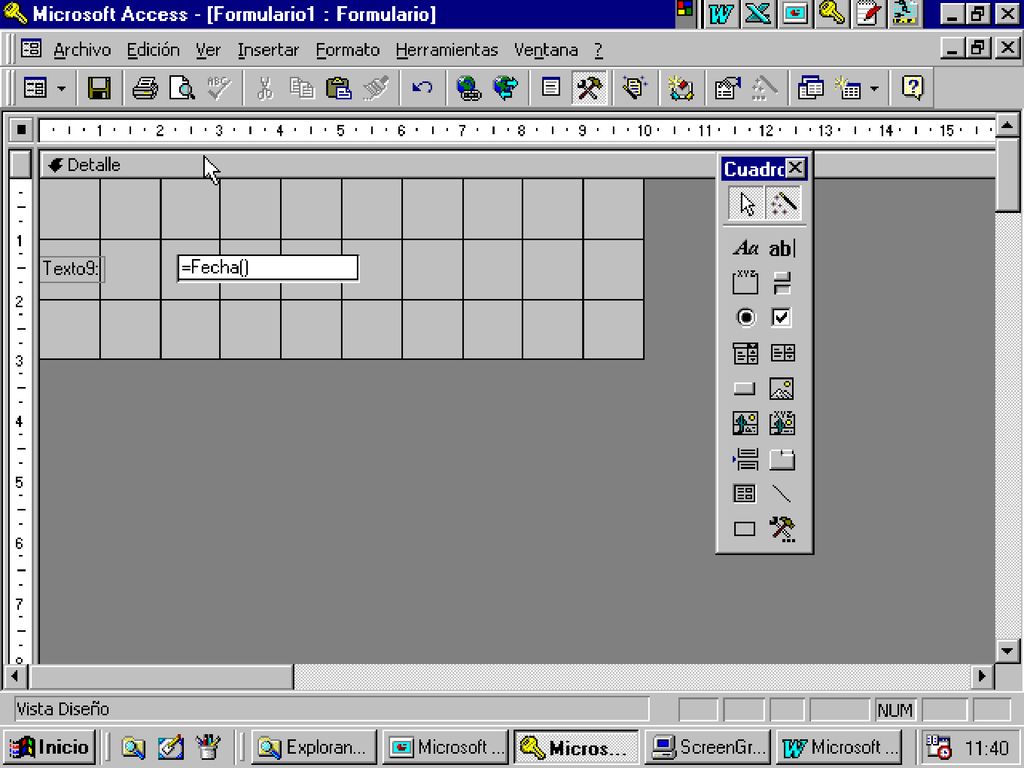Insert hyperlink with globe-link icon

point(468,88)
